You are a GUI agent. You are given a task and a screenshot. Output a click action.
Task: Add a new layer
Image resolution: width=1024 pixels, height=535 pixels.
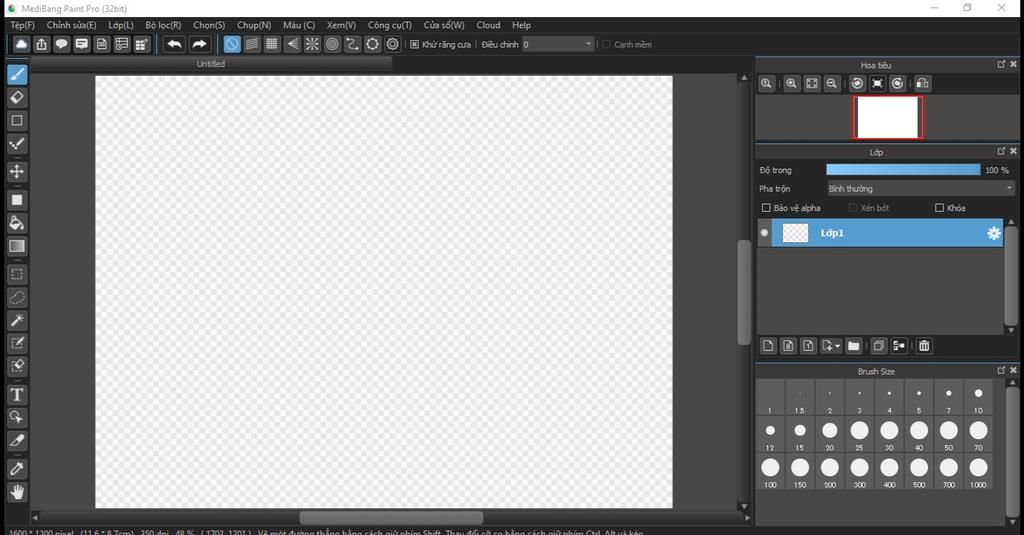(x=768, y=346)
